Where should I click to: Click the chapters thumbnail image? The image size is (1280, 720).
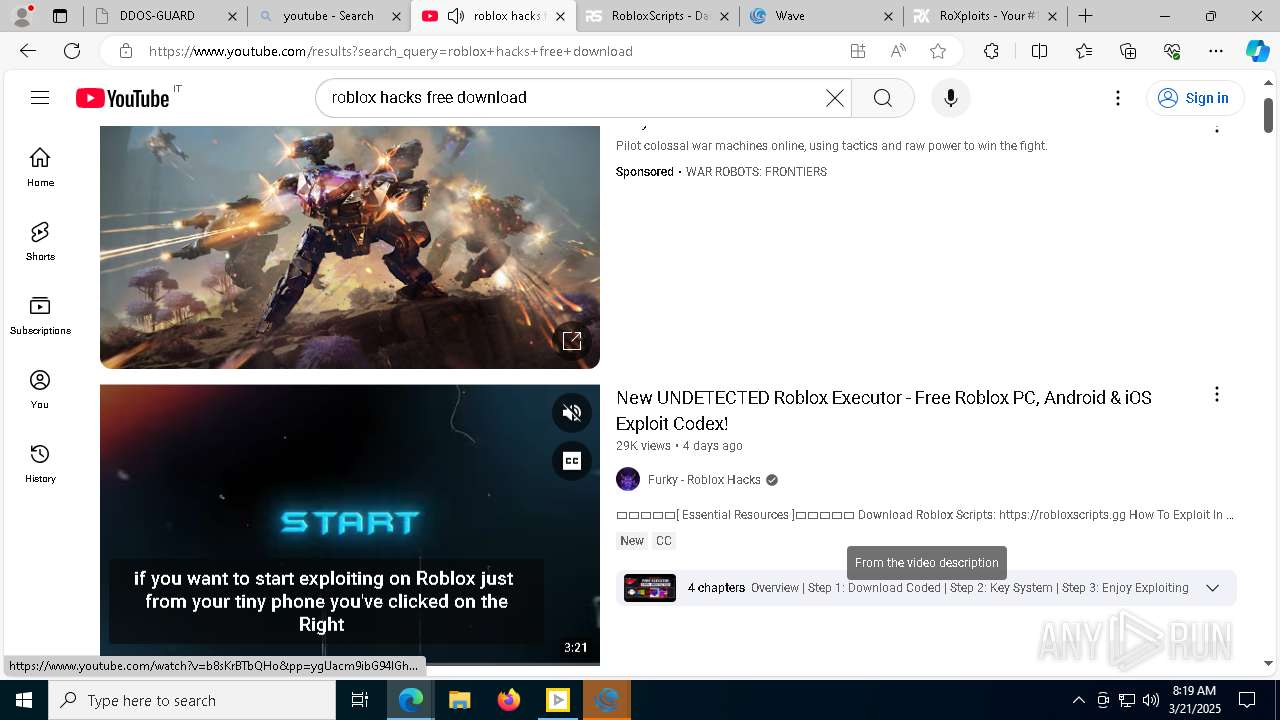pyautogui.click(x=650, y=588)
